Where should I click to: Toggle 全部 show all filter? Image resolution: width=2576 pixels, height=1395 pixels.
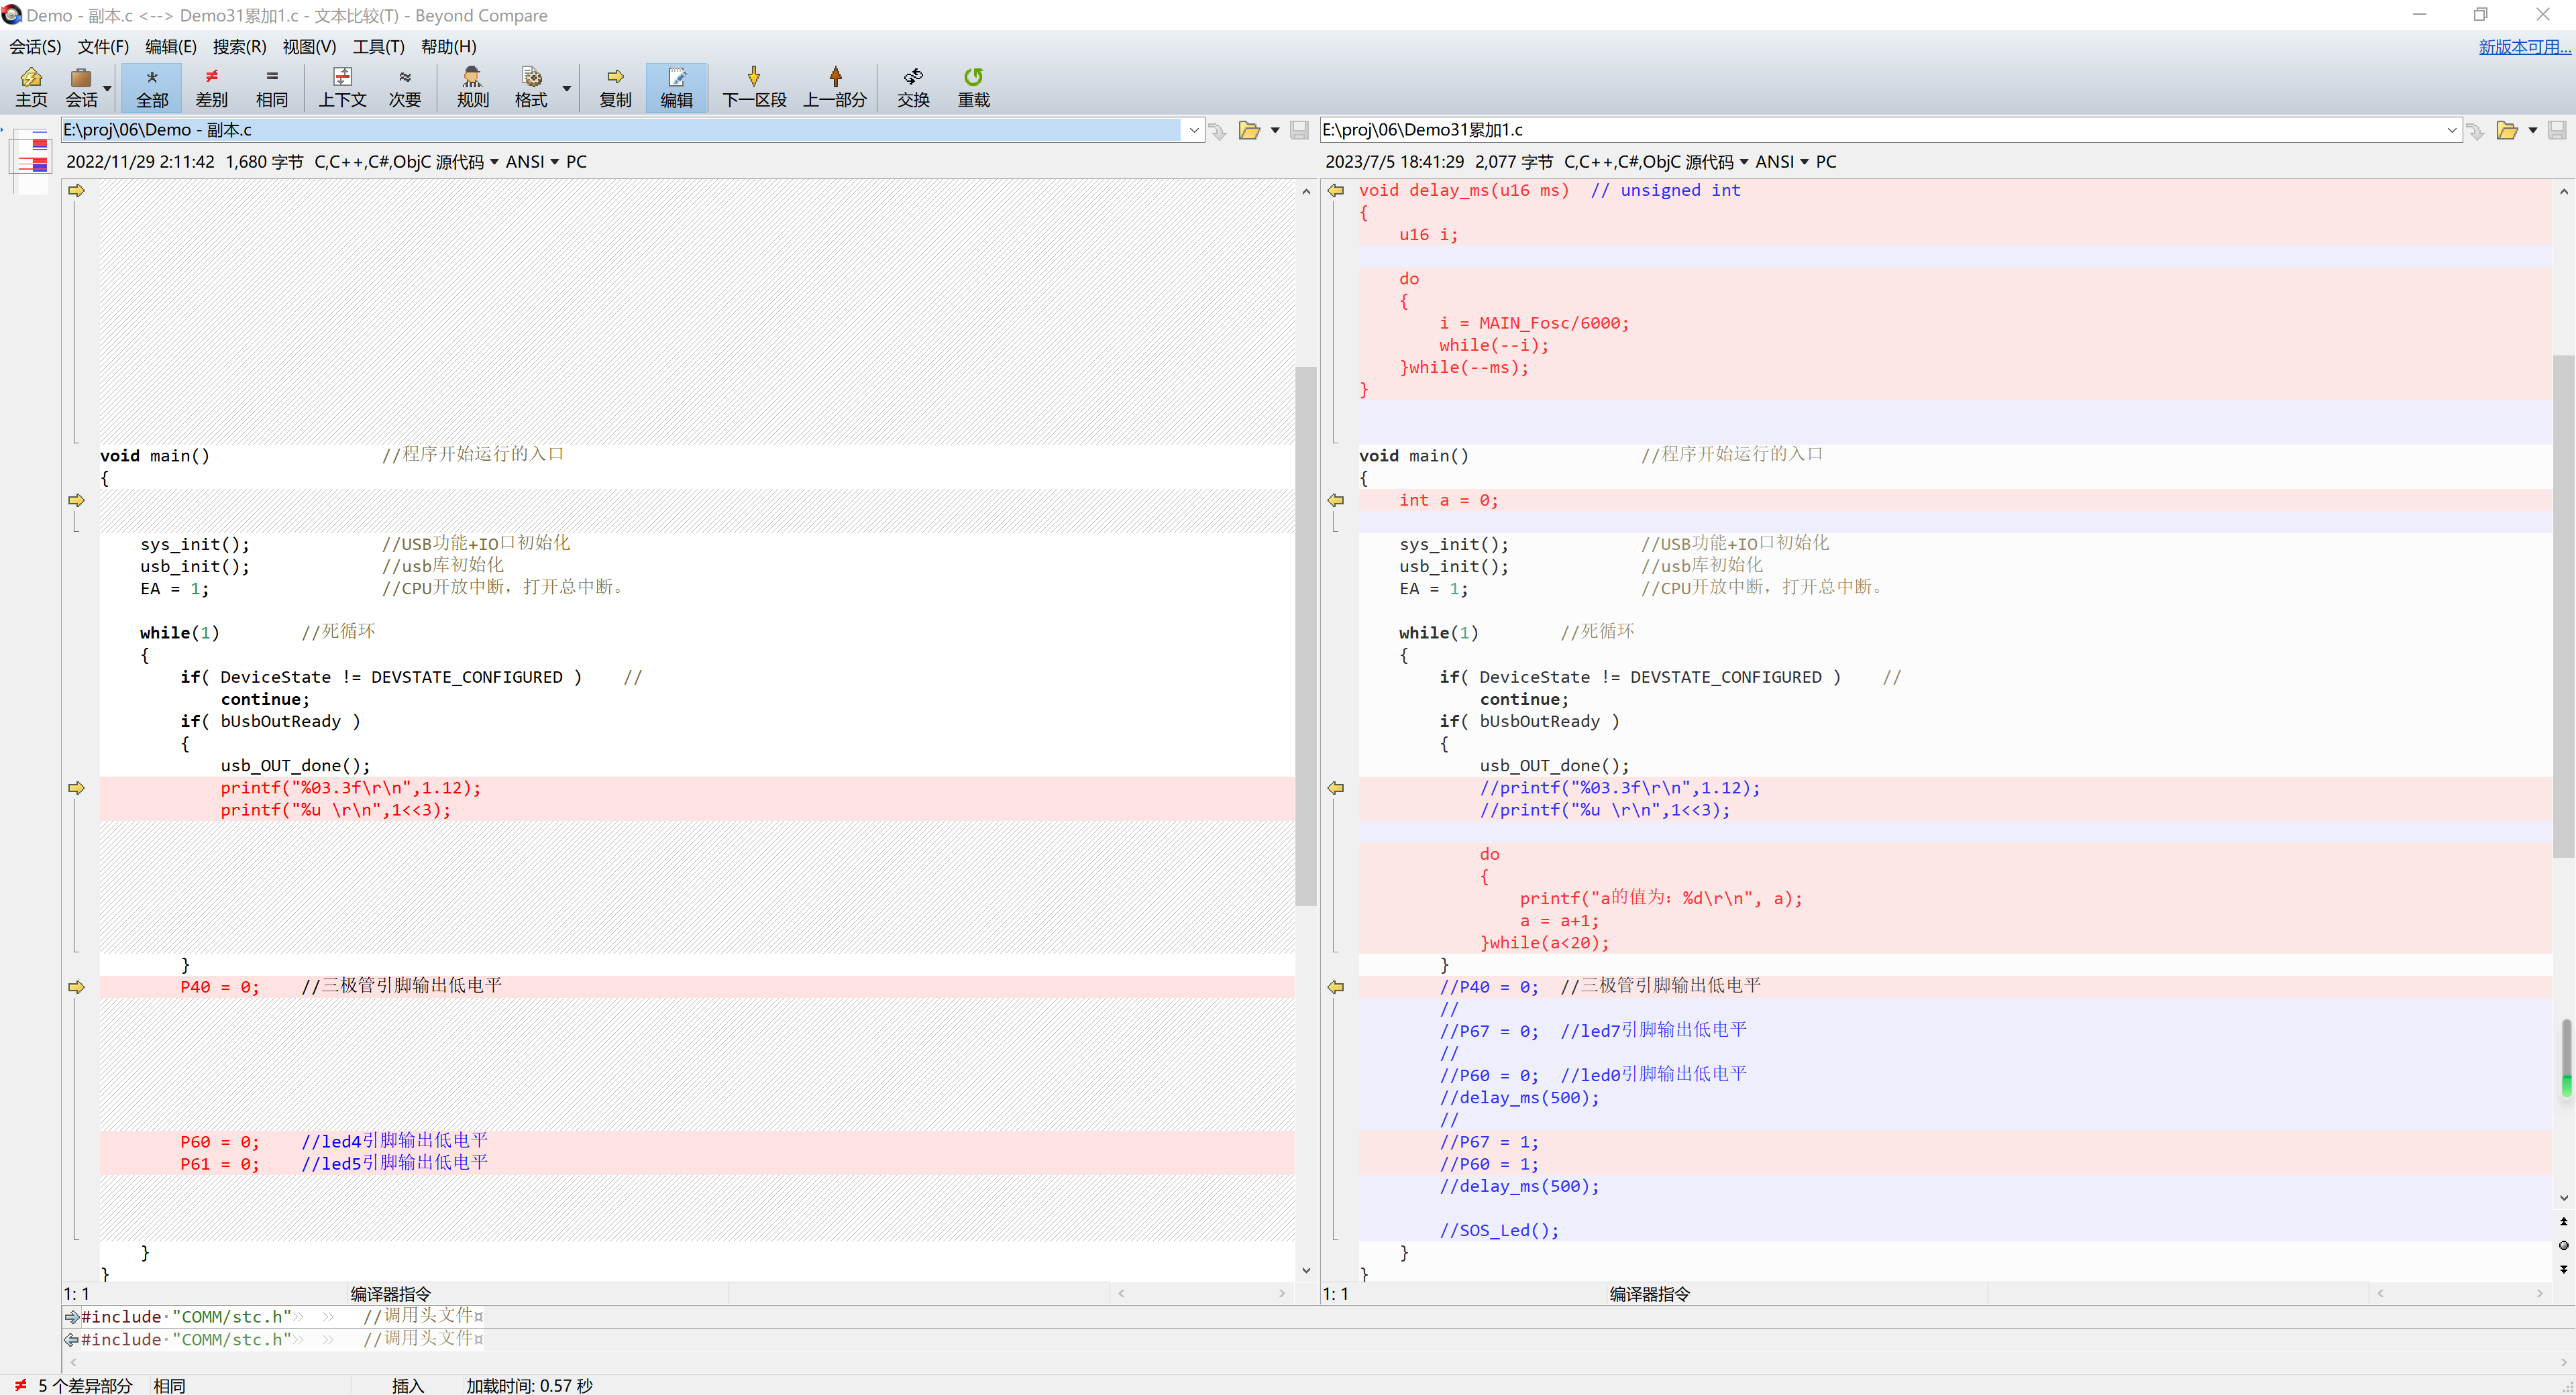[x=152, y=87]
